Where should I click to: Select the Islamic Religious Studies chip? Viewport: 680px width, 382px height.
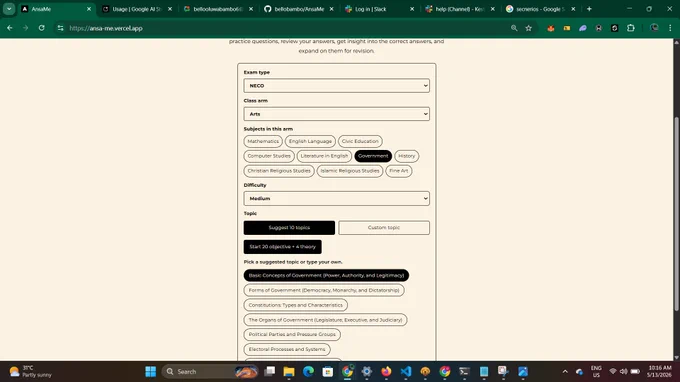(350, 171)
